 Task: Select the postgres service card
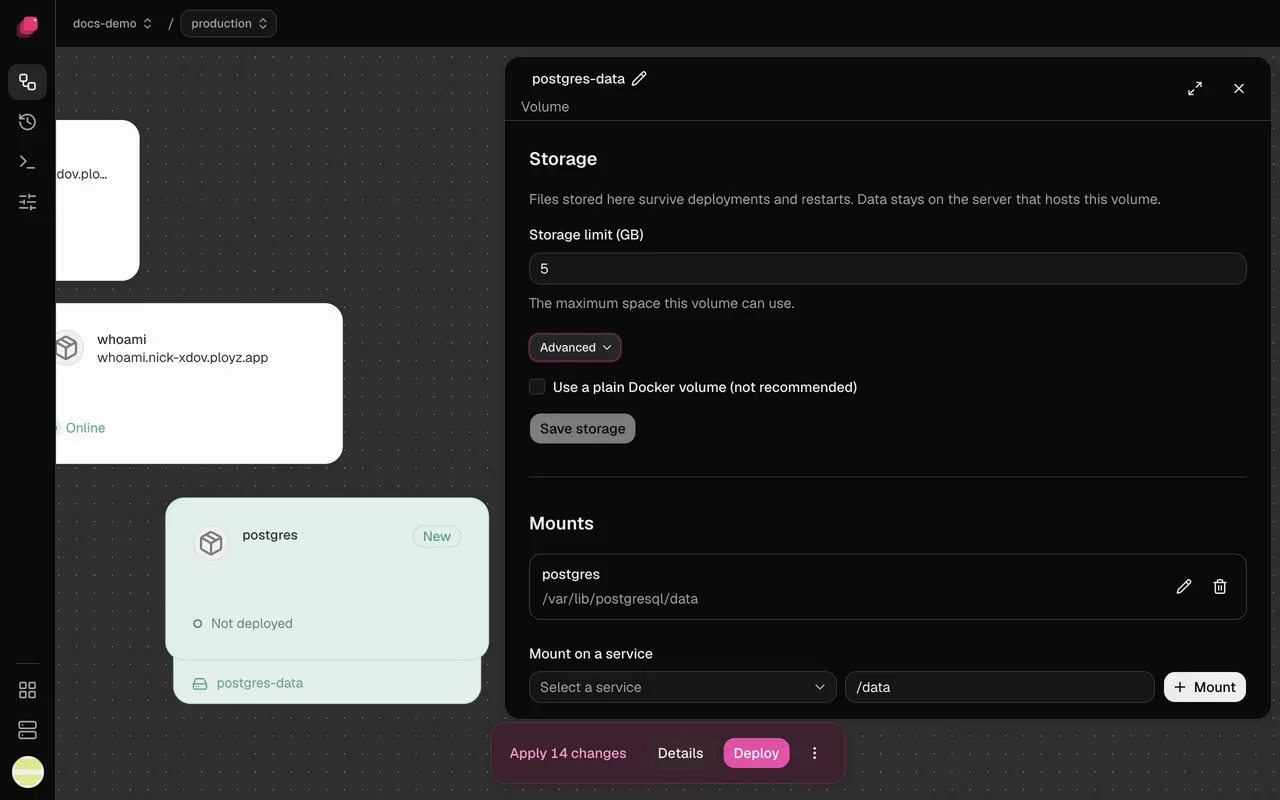click(327, 578)
